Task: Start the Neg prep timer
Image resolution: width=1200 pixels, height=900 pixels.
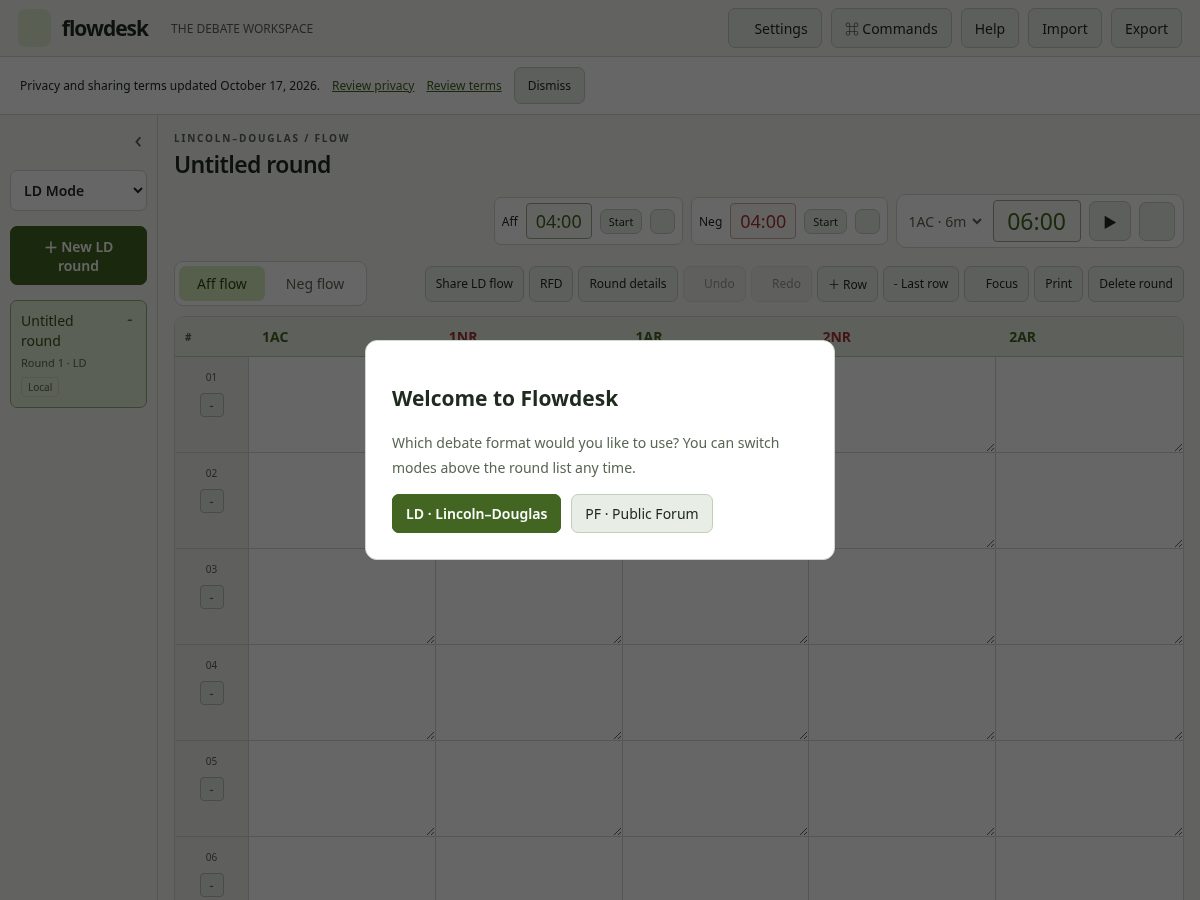Action: point(825,221)
